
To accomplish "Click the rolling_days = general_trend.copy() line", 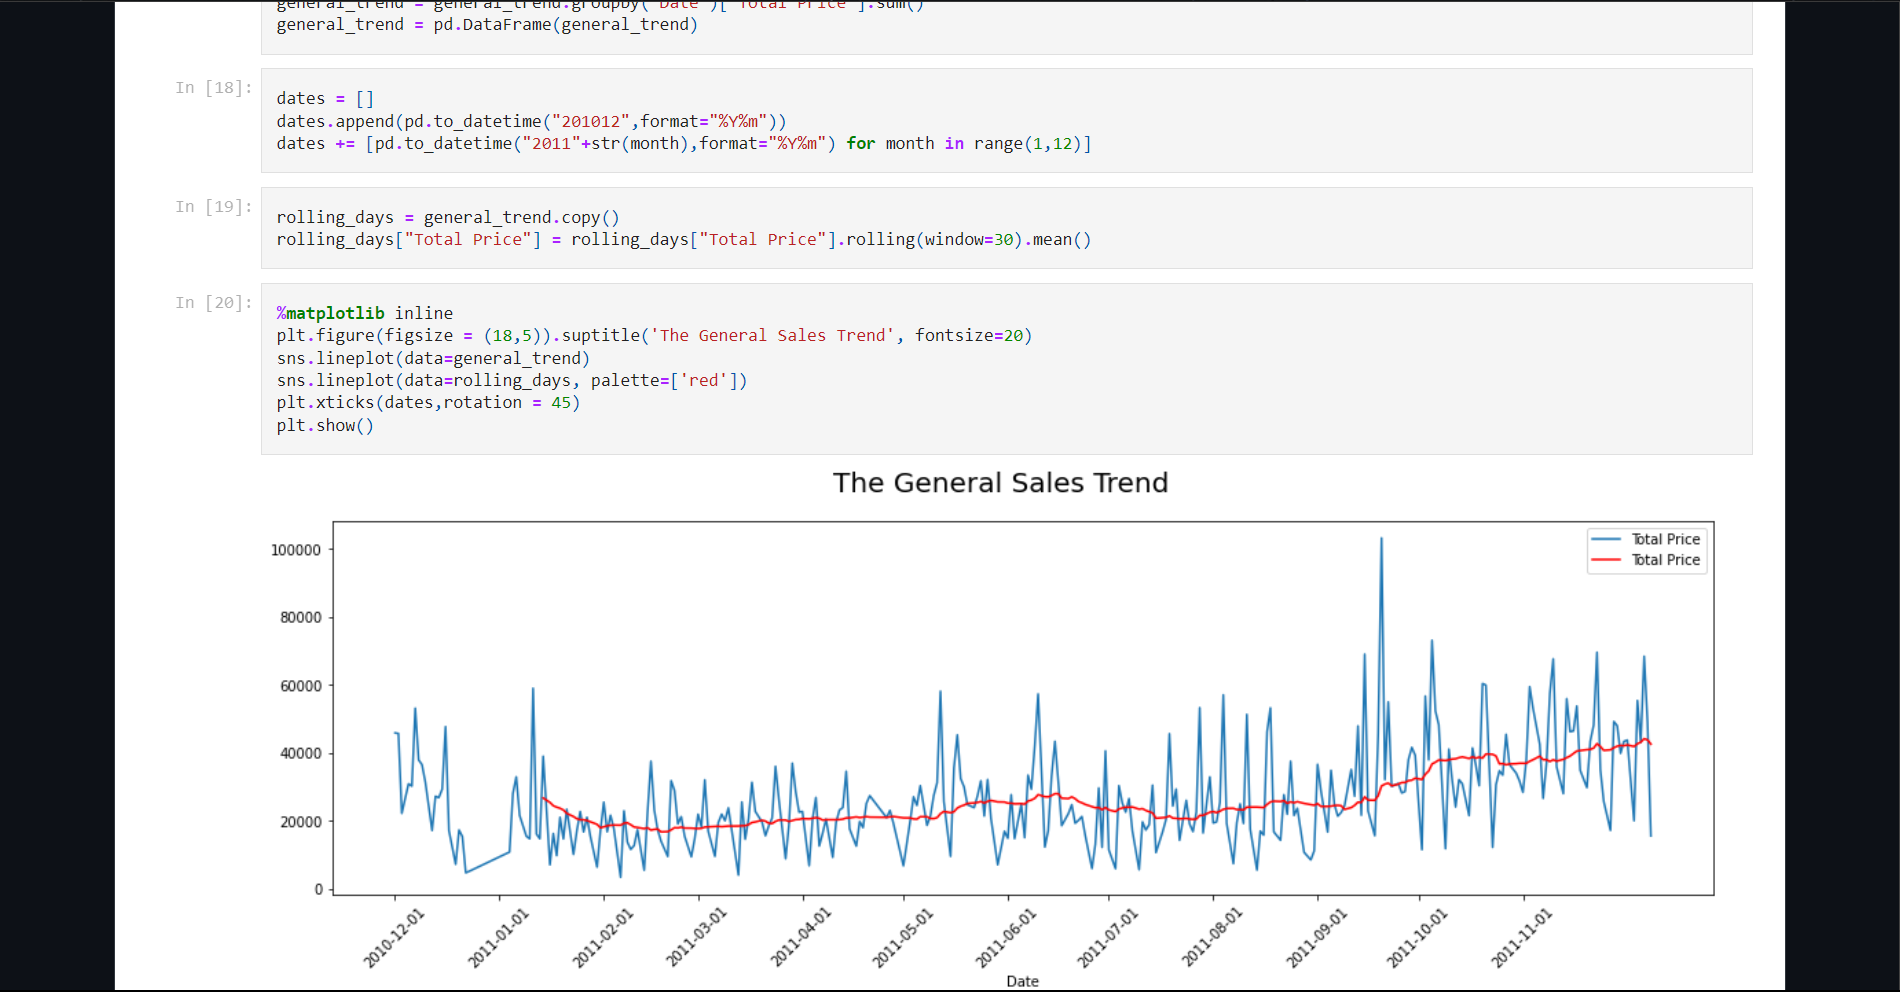I will point(448,218).
